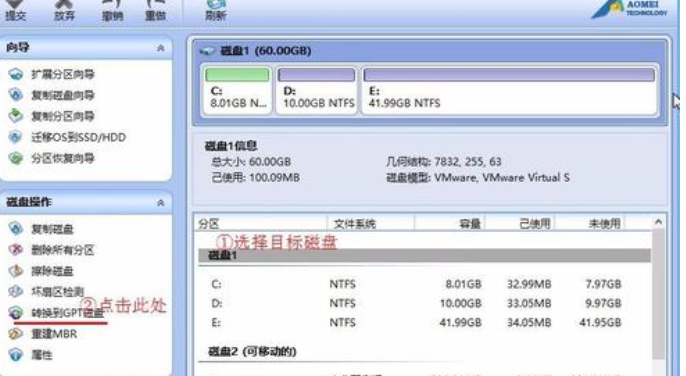Sort by the 容量 column header
The width and height of the screenshot is (686, 376).
449,224
